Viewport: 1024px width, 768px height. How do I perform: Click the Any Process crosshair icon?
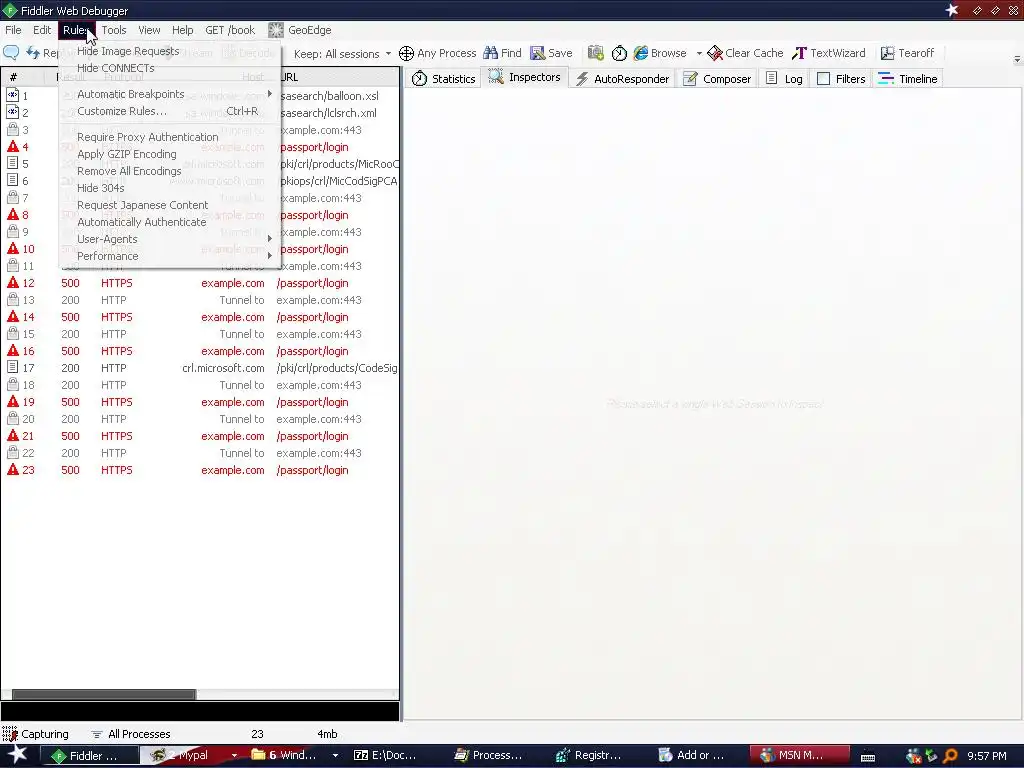click(406, 53)
